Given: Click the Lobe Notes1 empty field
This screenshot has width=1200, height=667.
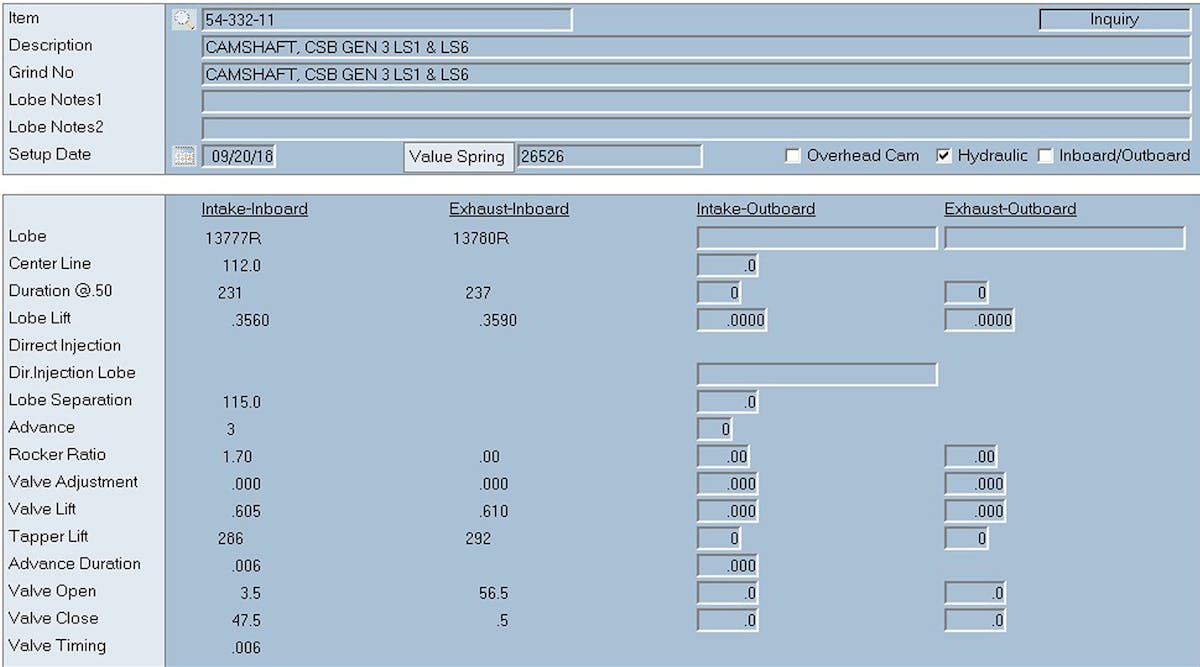Looking at the screenshot, I should (x=695, y=101).
